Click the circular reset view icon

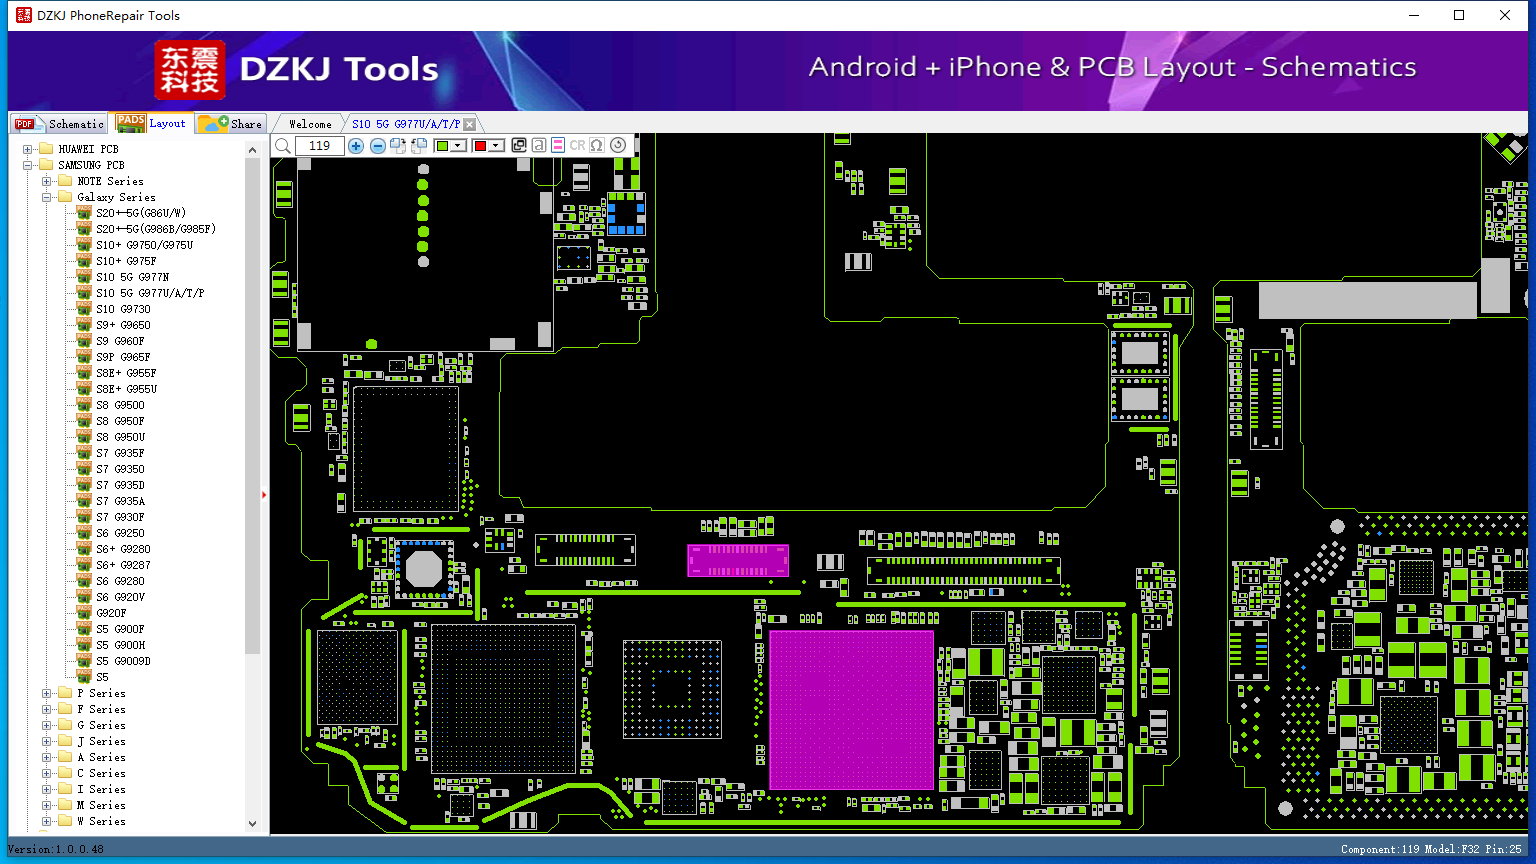pyautogui.click(x=618, y=146)
